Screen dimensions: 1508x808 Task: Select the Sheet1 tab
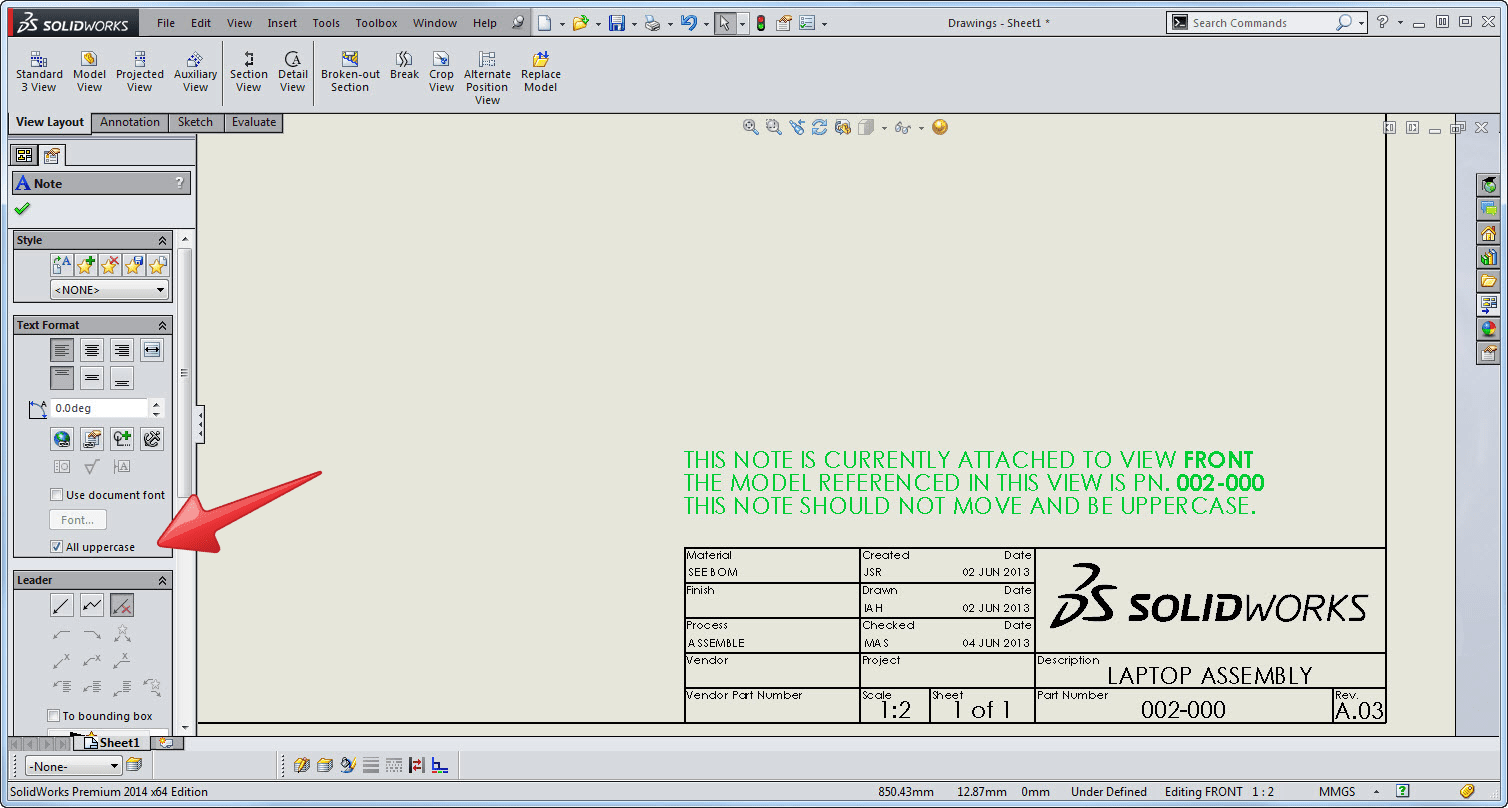coord(112,743)
